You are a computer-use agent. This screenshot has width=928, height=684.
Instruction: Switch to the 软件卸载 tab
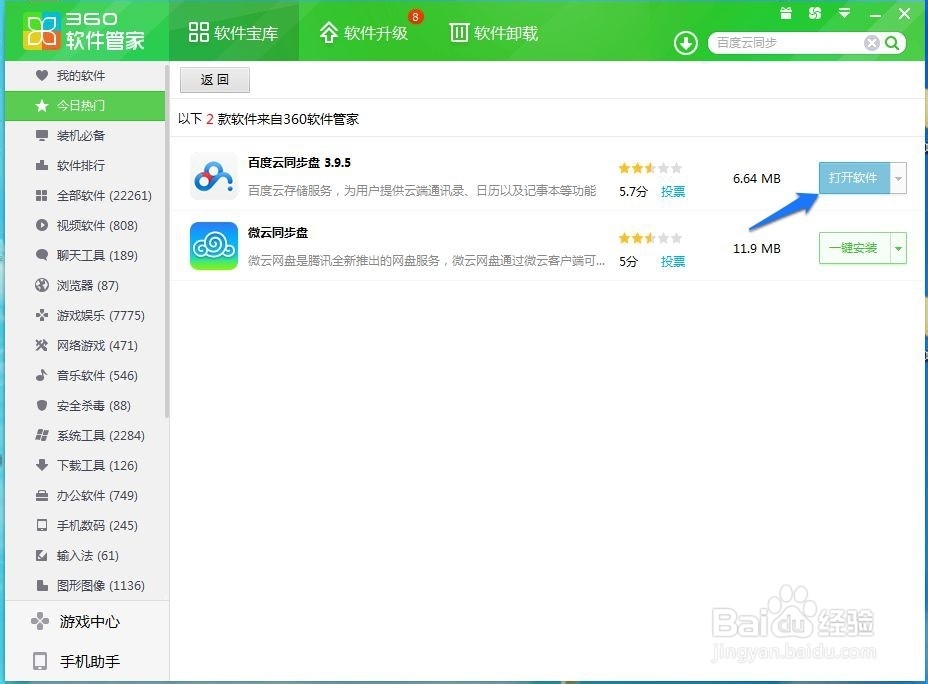494,33
